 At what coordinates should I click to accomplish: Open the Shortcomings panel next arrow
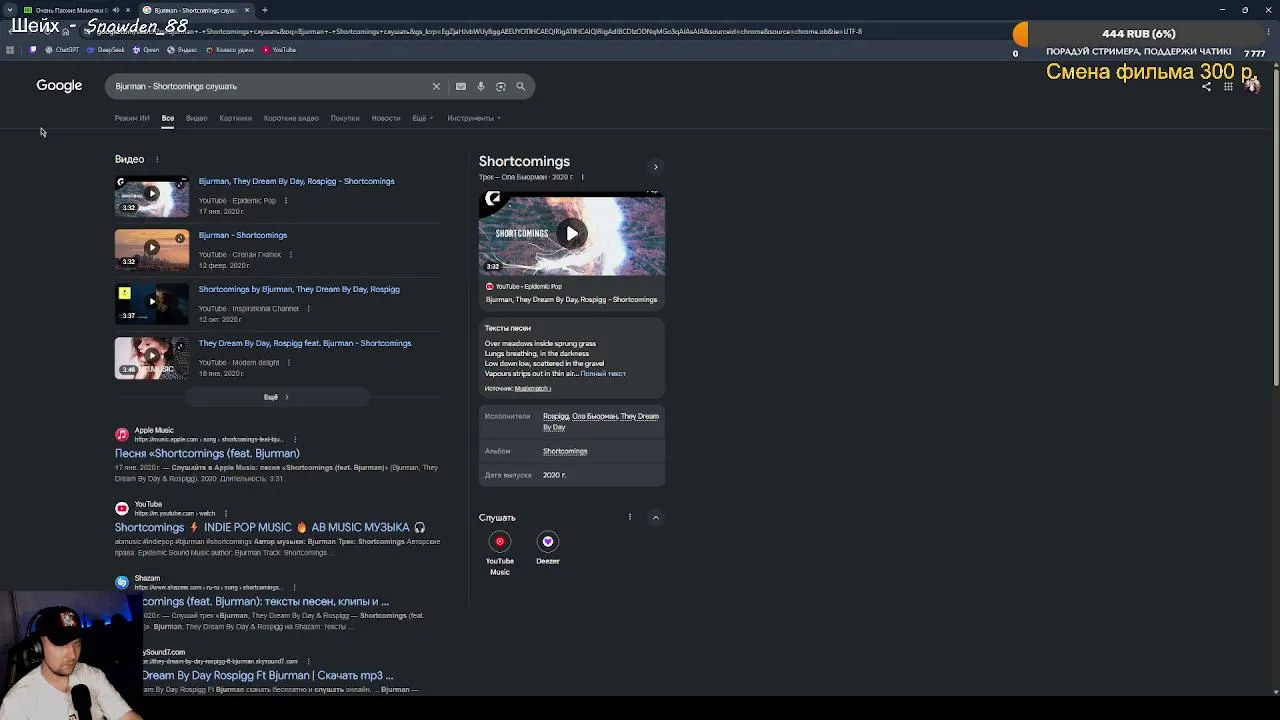click(x=656, y=167)
